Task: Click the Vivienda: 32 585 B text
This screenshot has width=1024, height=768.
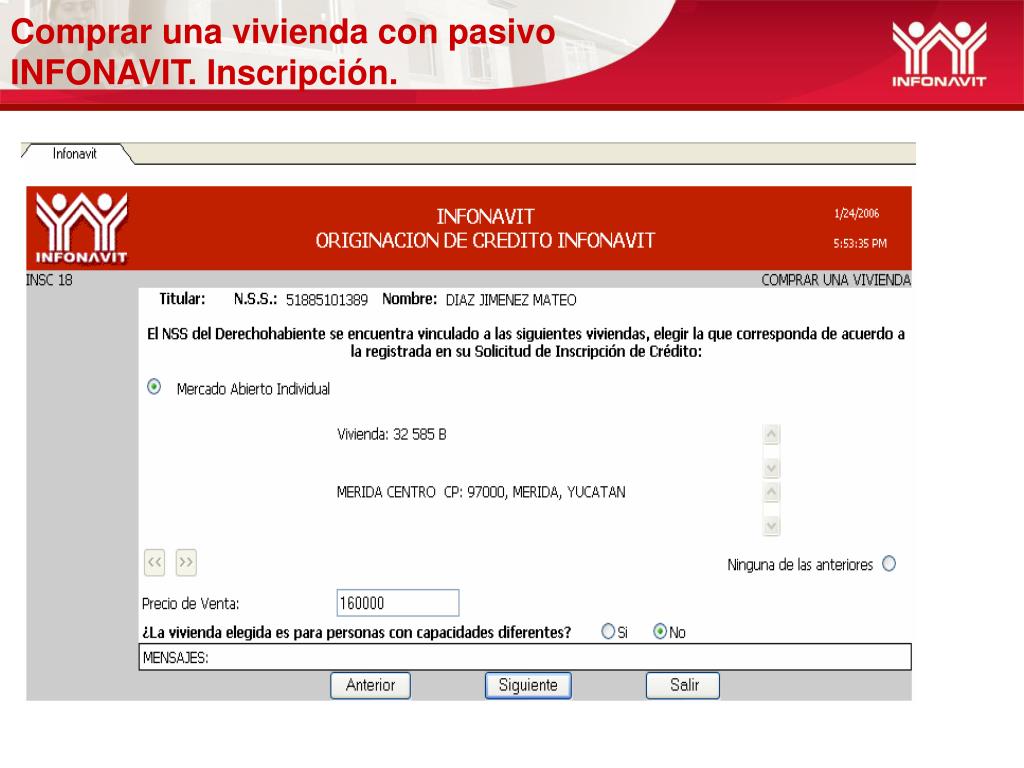Action: click(x=392, y=434)
